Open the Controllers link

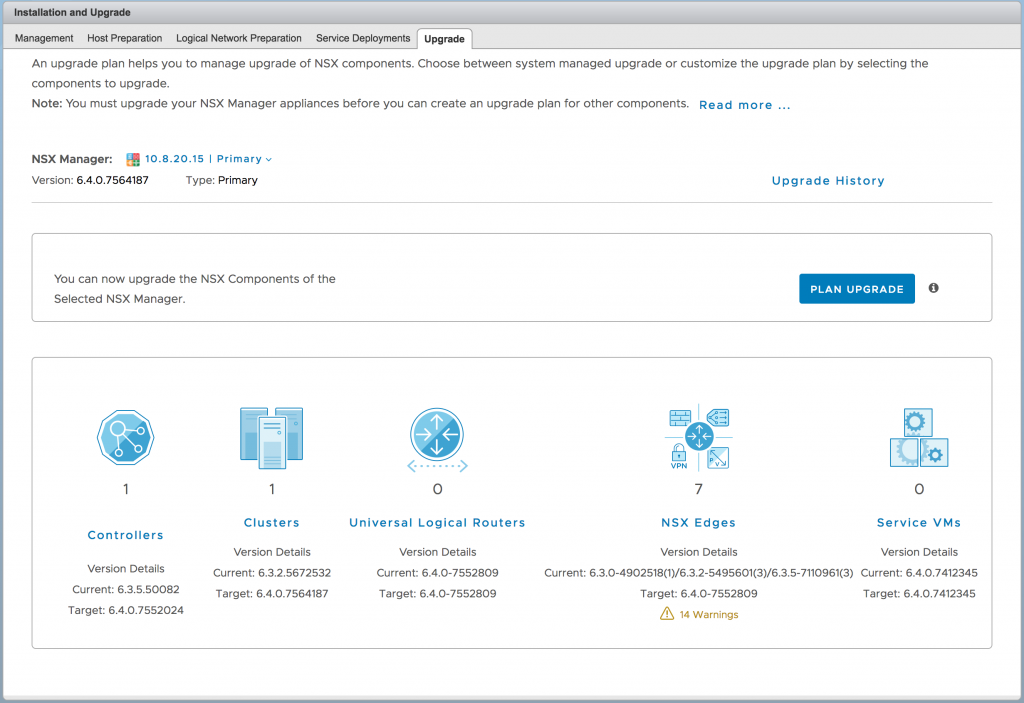[125, 535]
